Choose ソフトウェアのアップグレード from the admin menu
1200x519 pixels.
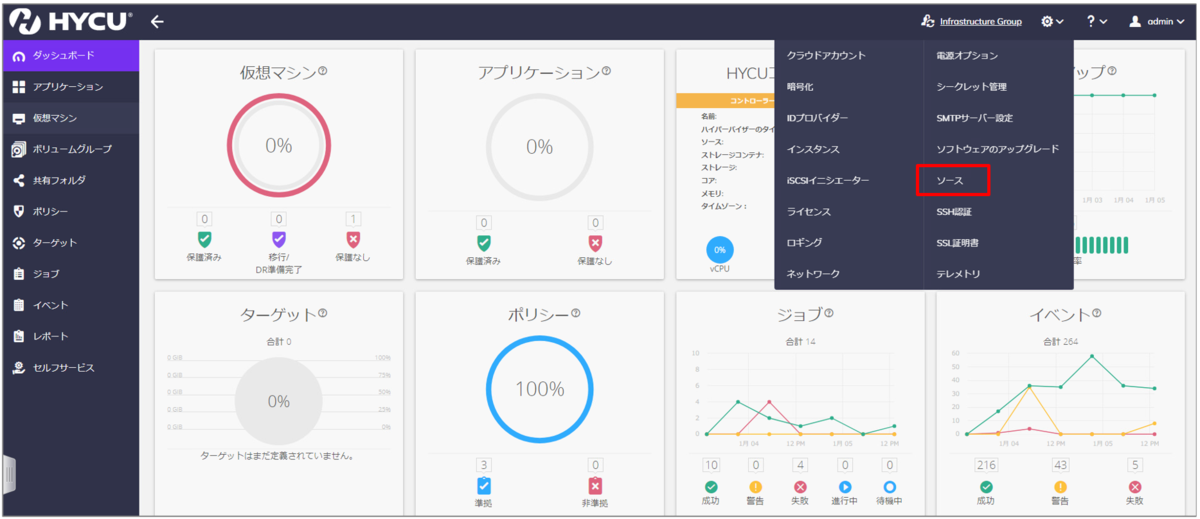tap(997, 149)
